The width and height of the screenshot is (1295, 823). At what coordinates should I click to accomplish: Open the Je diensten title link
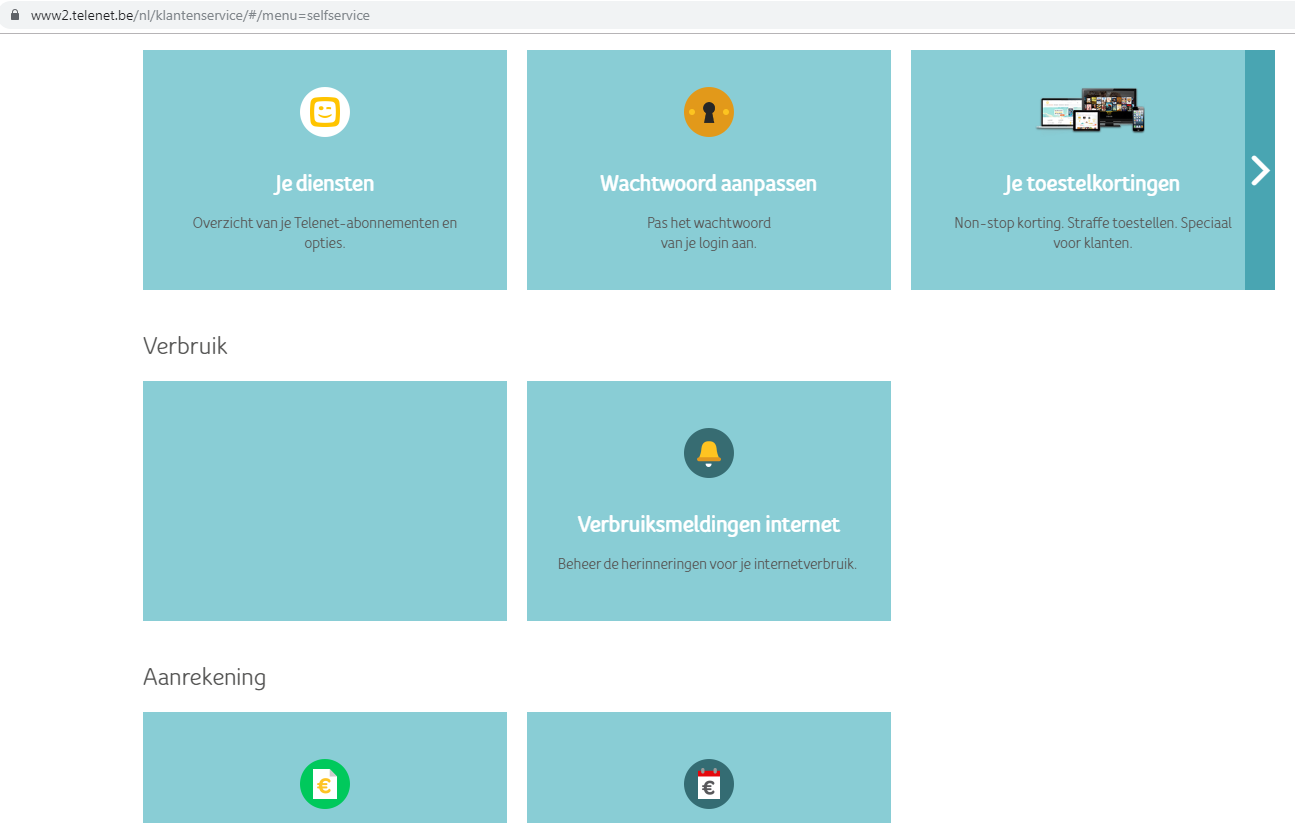325,184
